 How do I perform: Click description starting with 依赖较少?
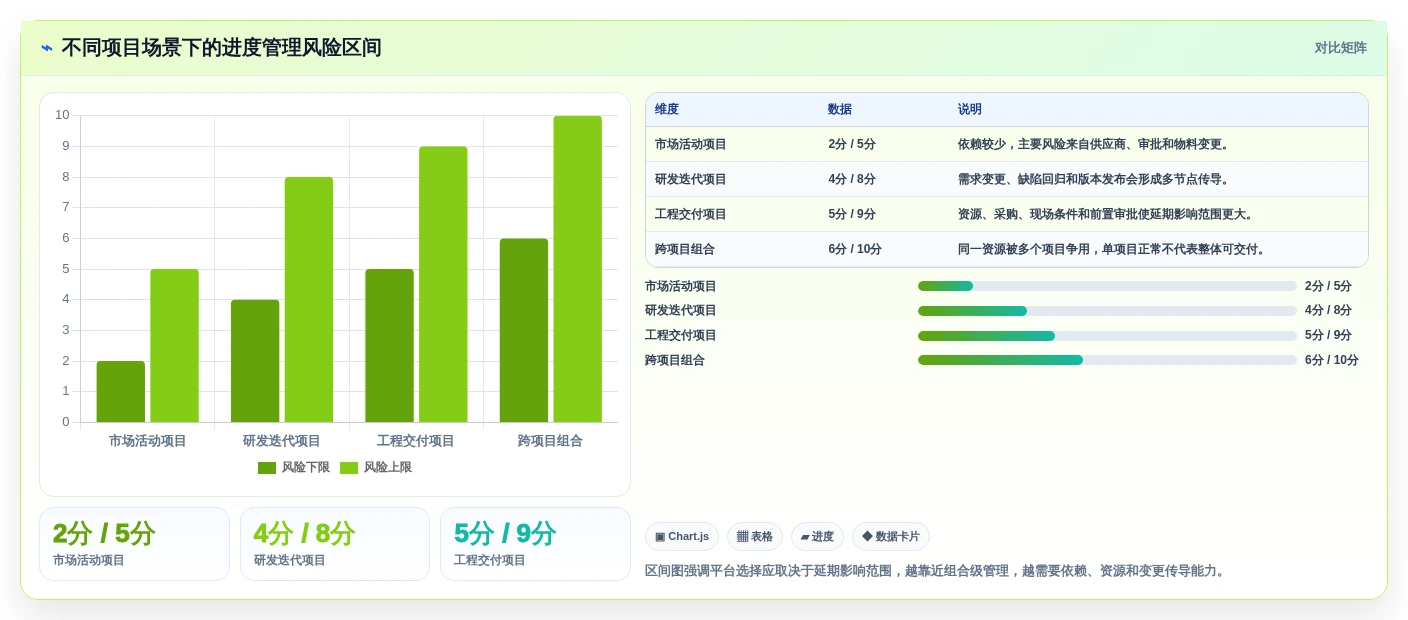[x=1095, y=144]
